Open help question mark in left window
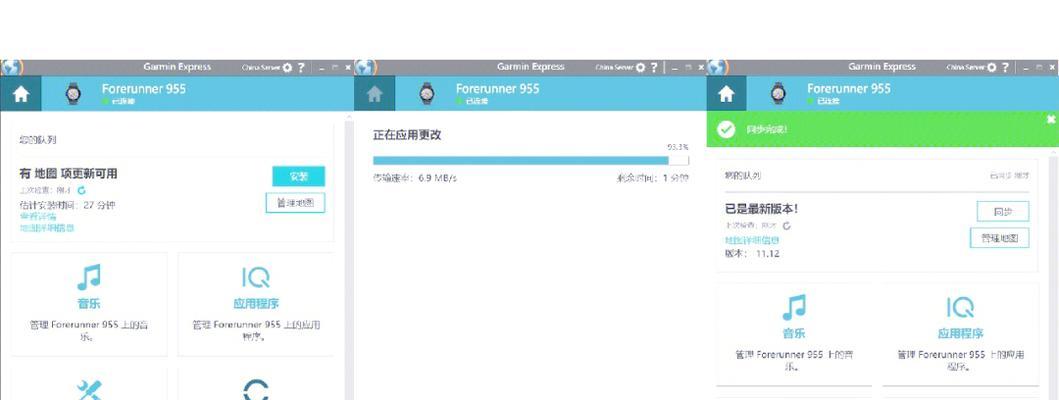Viewport: 1059px width, 400px height. click(301, 68)
